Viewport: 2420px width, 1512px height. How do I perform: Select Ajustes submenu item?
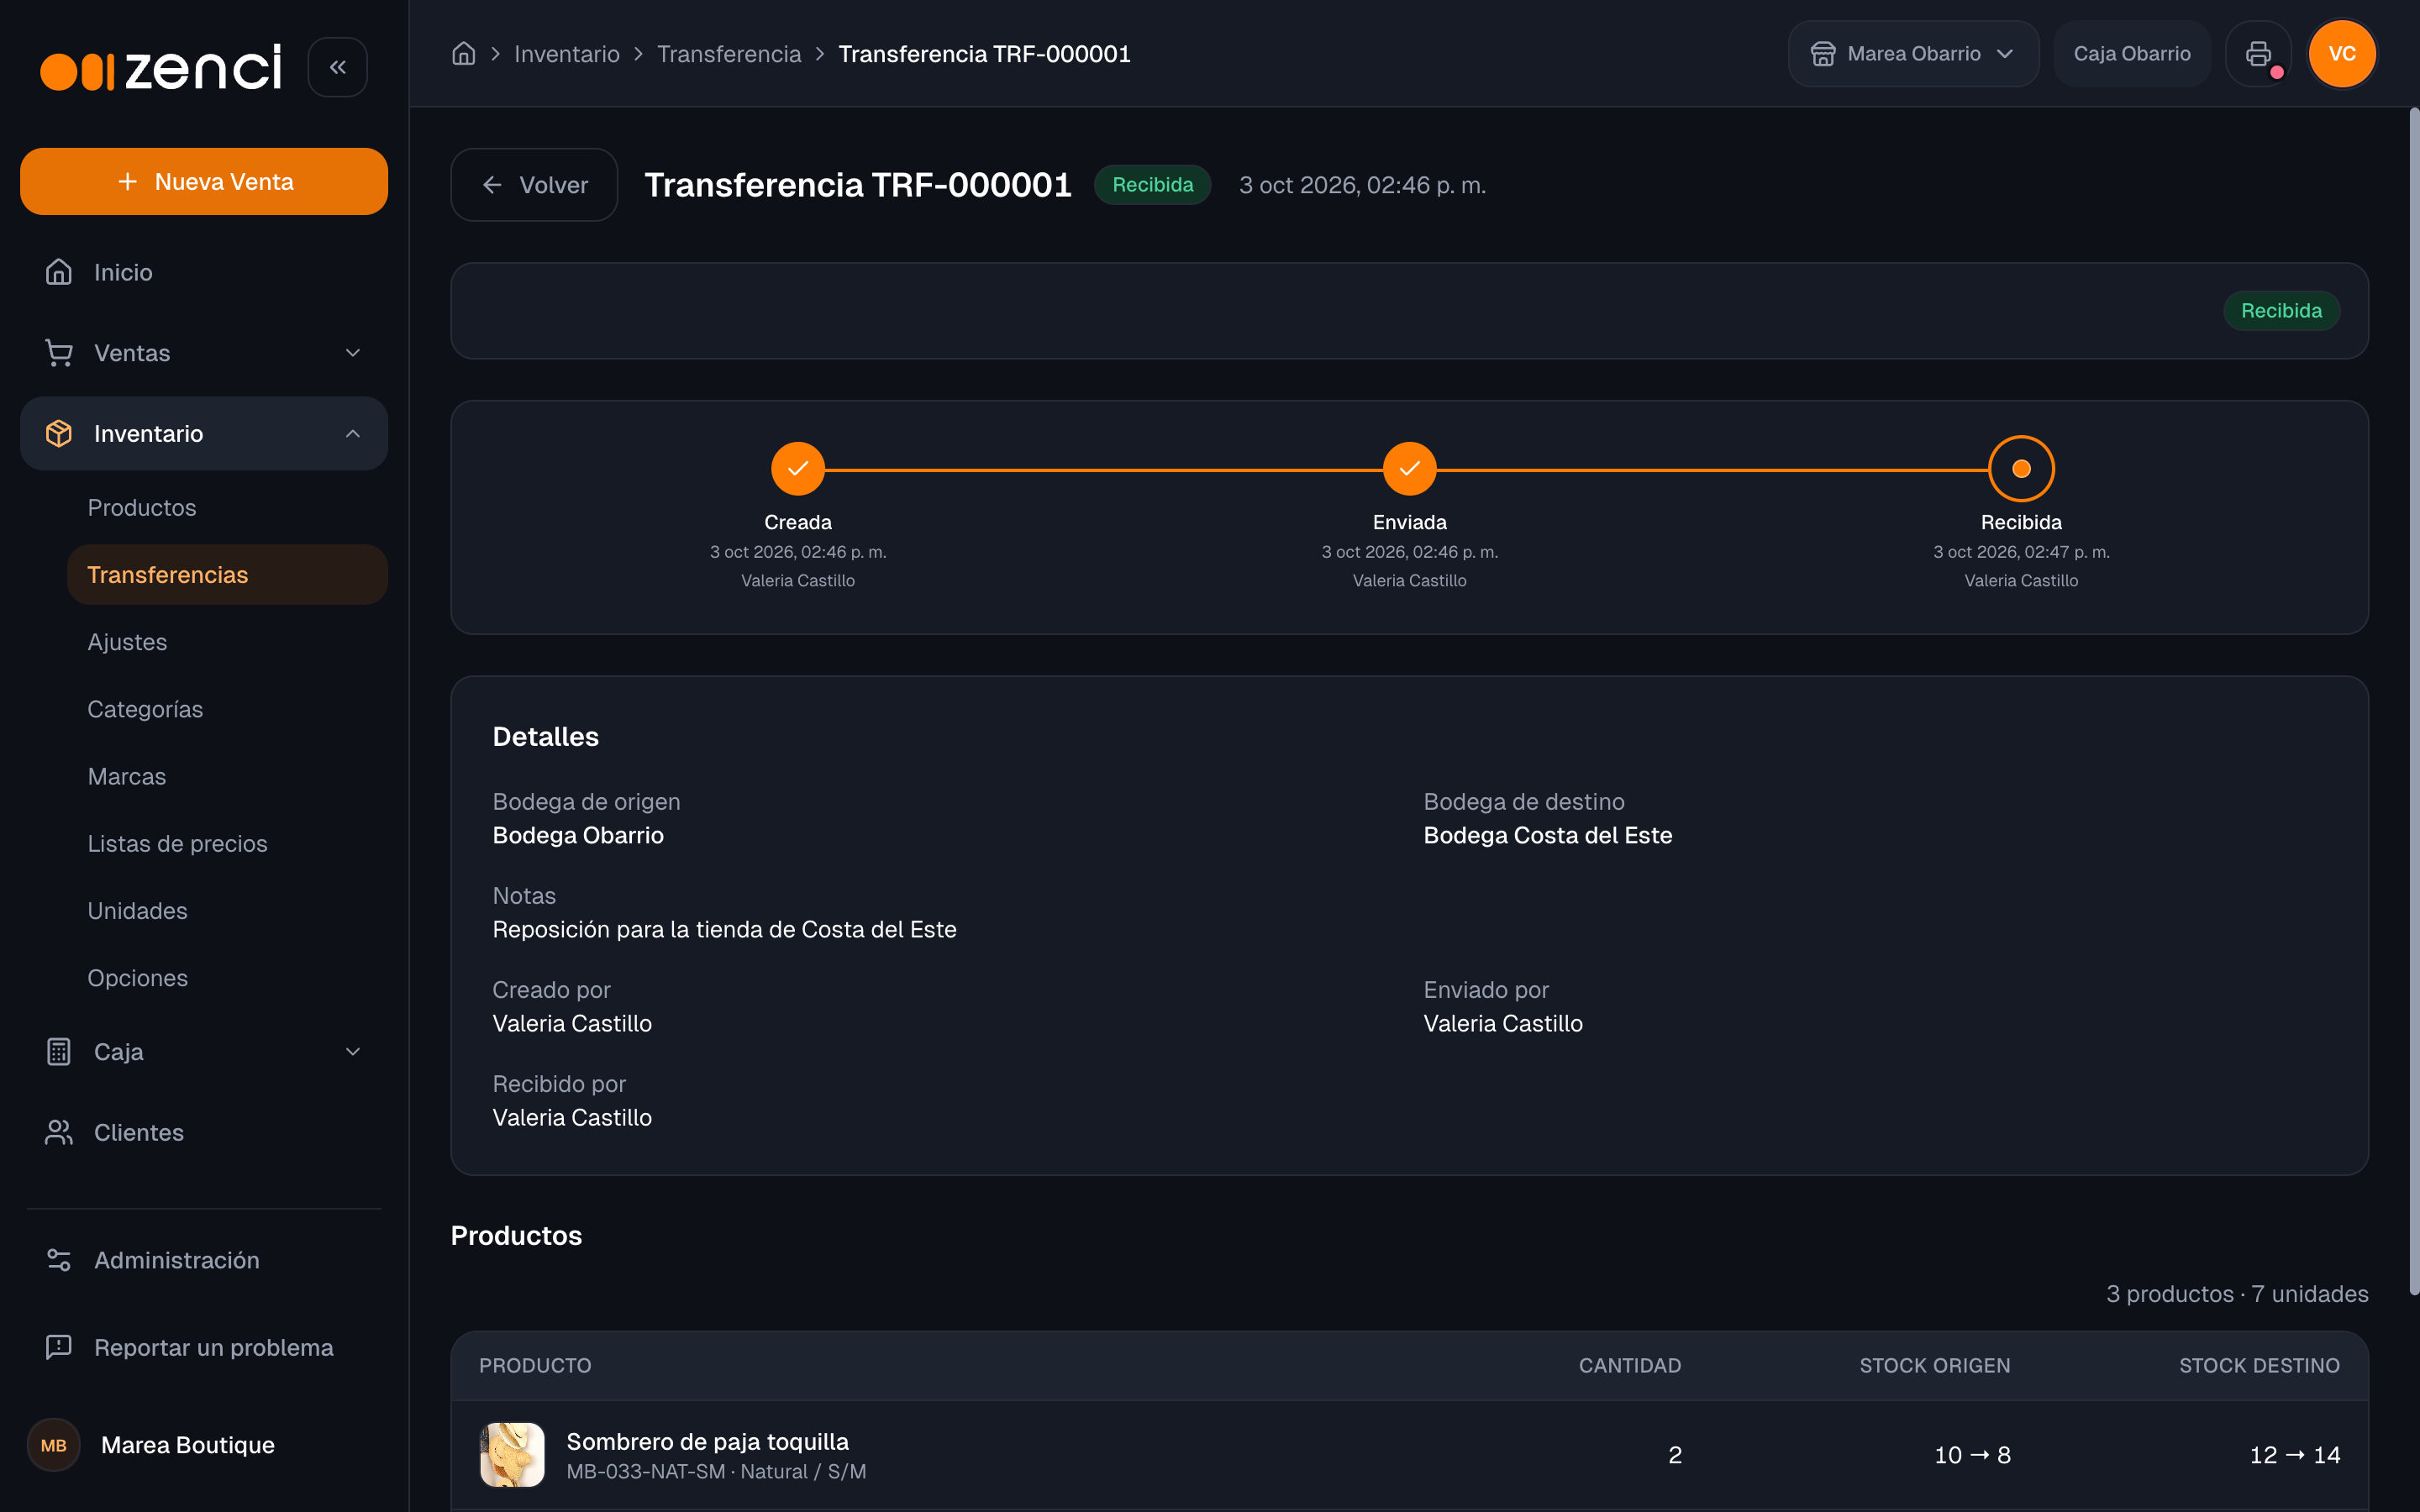pos(227,642)
